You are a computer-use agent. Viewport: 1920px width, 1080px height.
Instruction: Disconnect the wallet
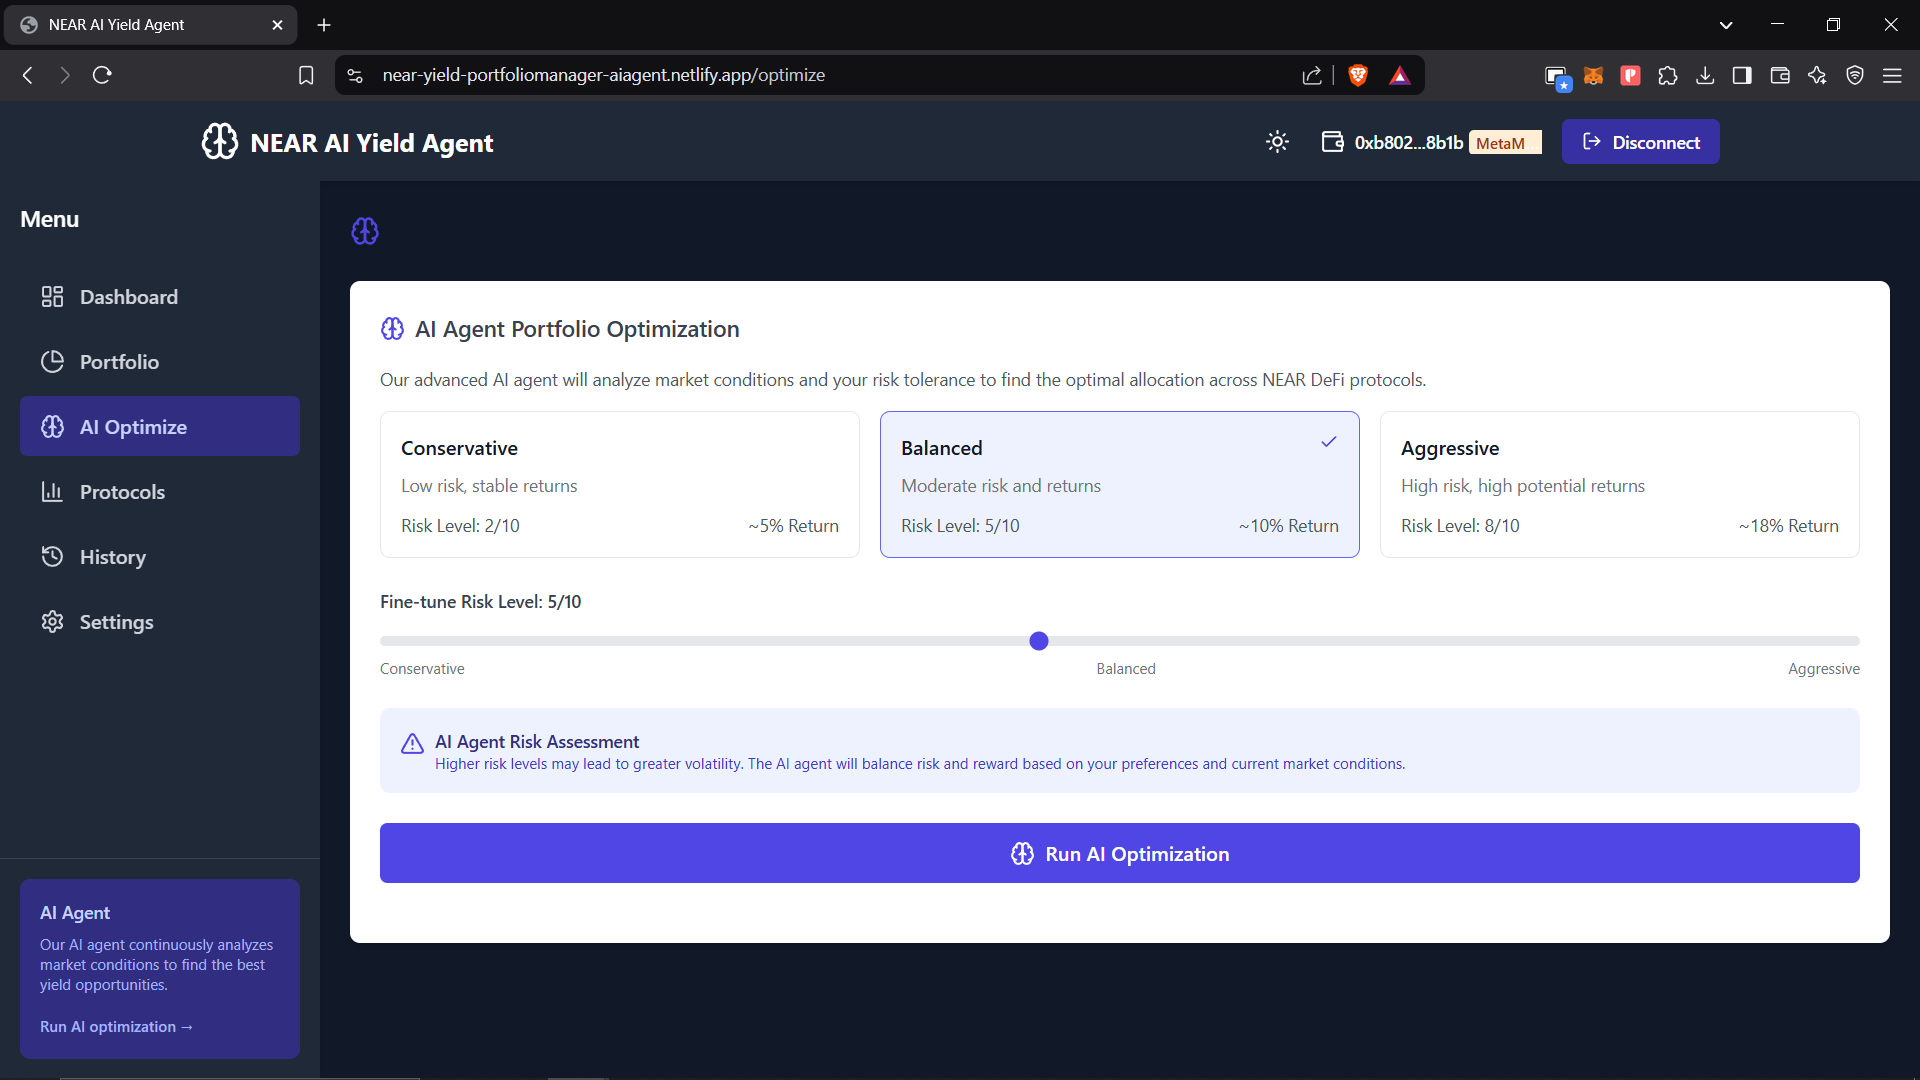(x=1640, y=142)
